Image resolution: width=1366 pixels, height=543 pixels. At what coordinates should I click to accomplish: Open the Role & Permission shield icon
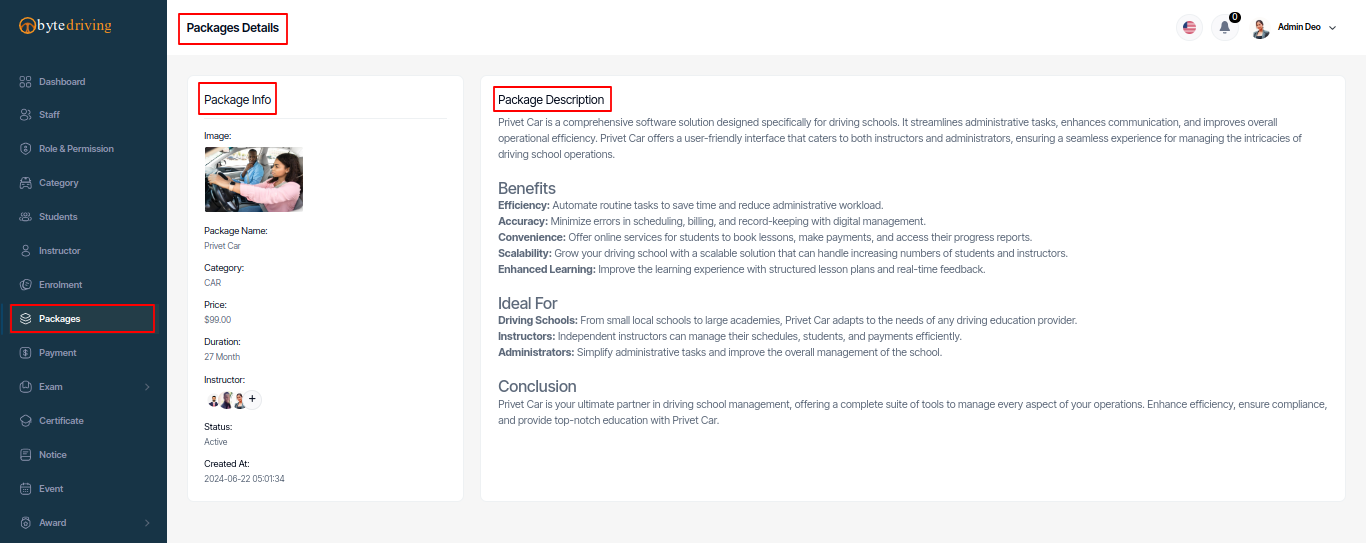[x=26, y=149]
